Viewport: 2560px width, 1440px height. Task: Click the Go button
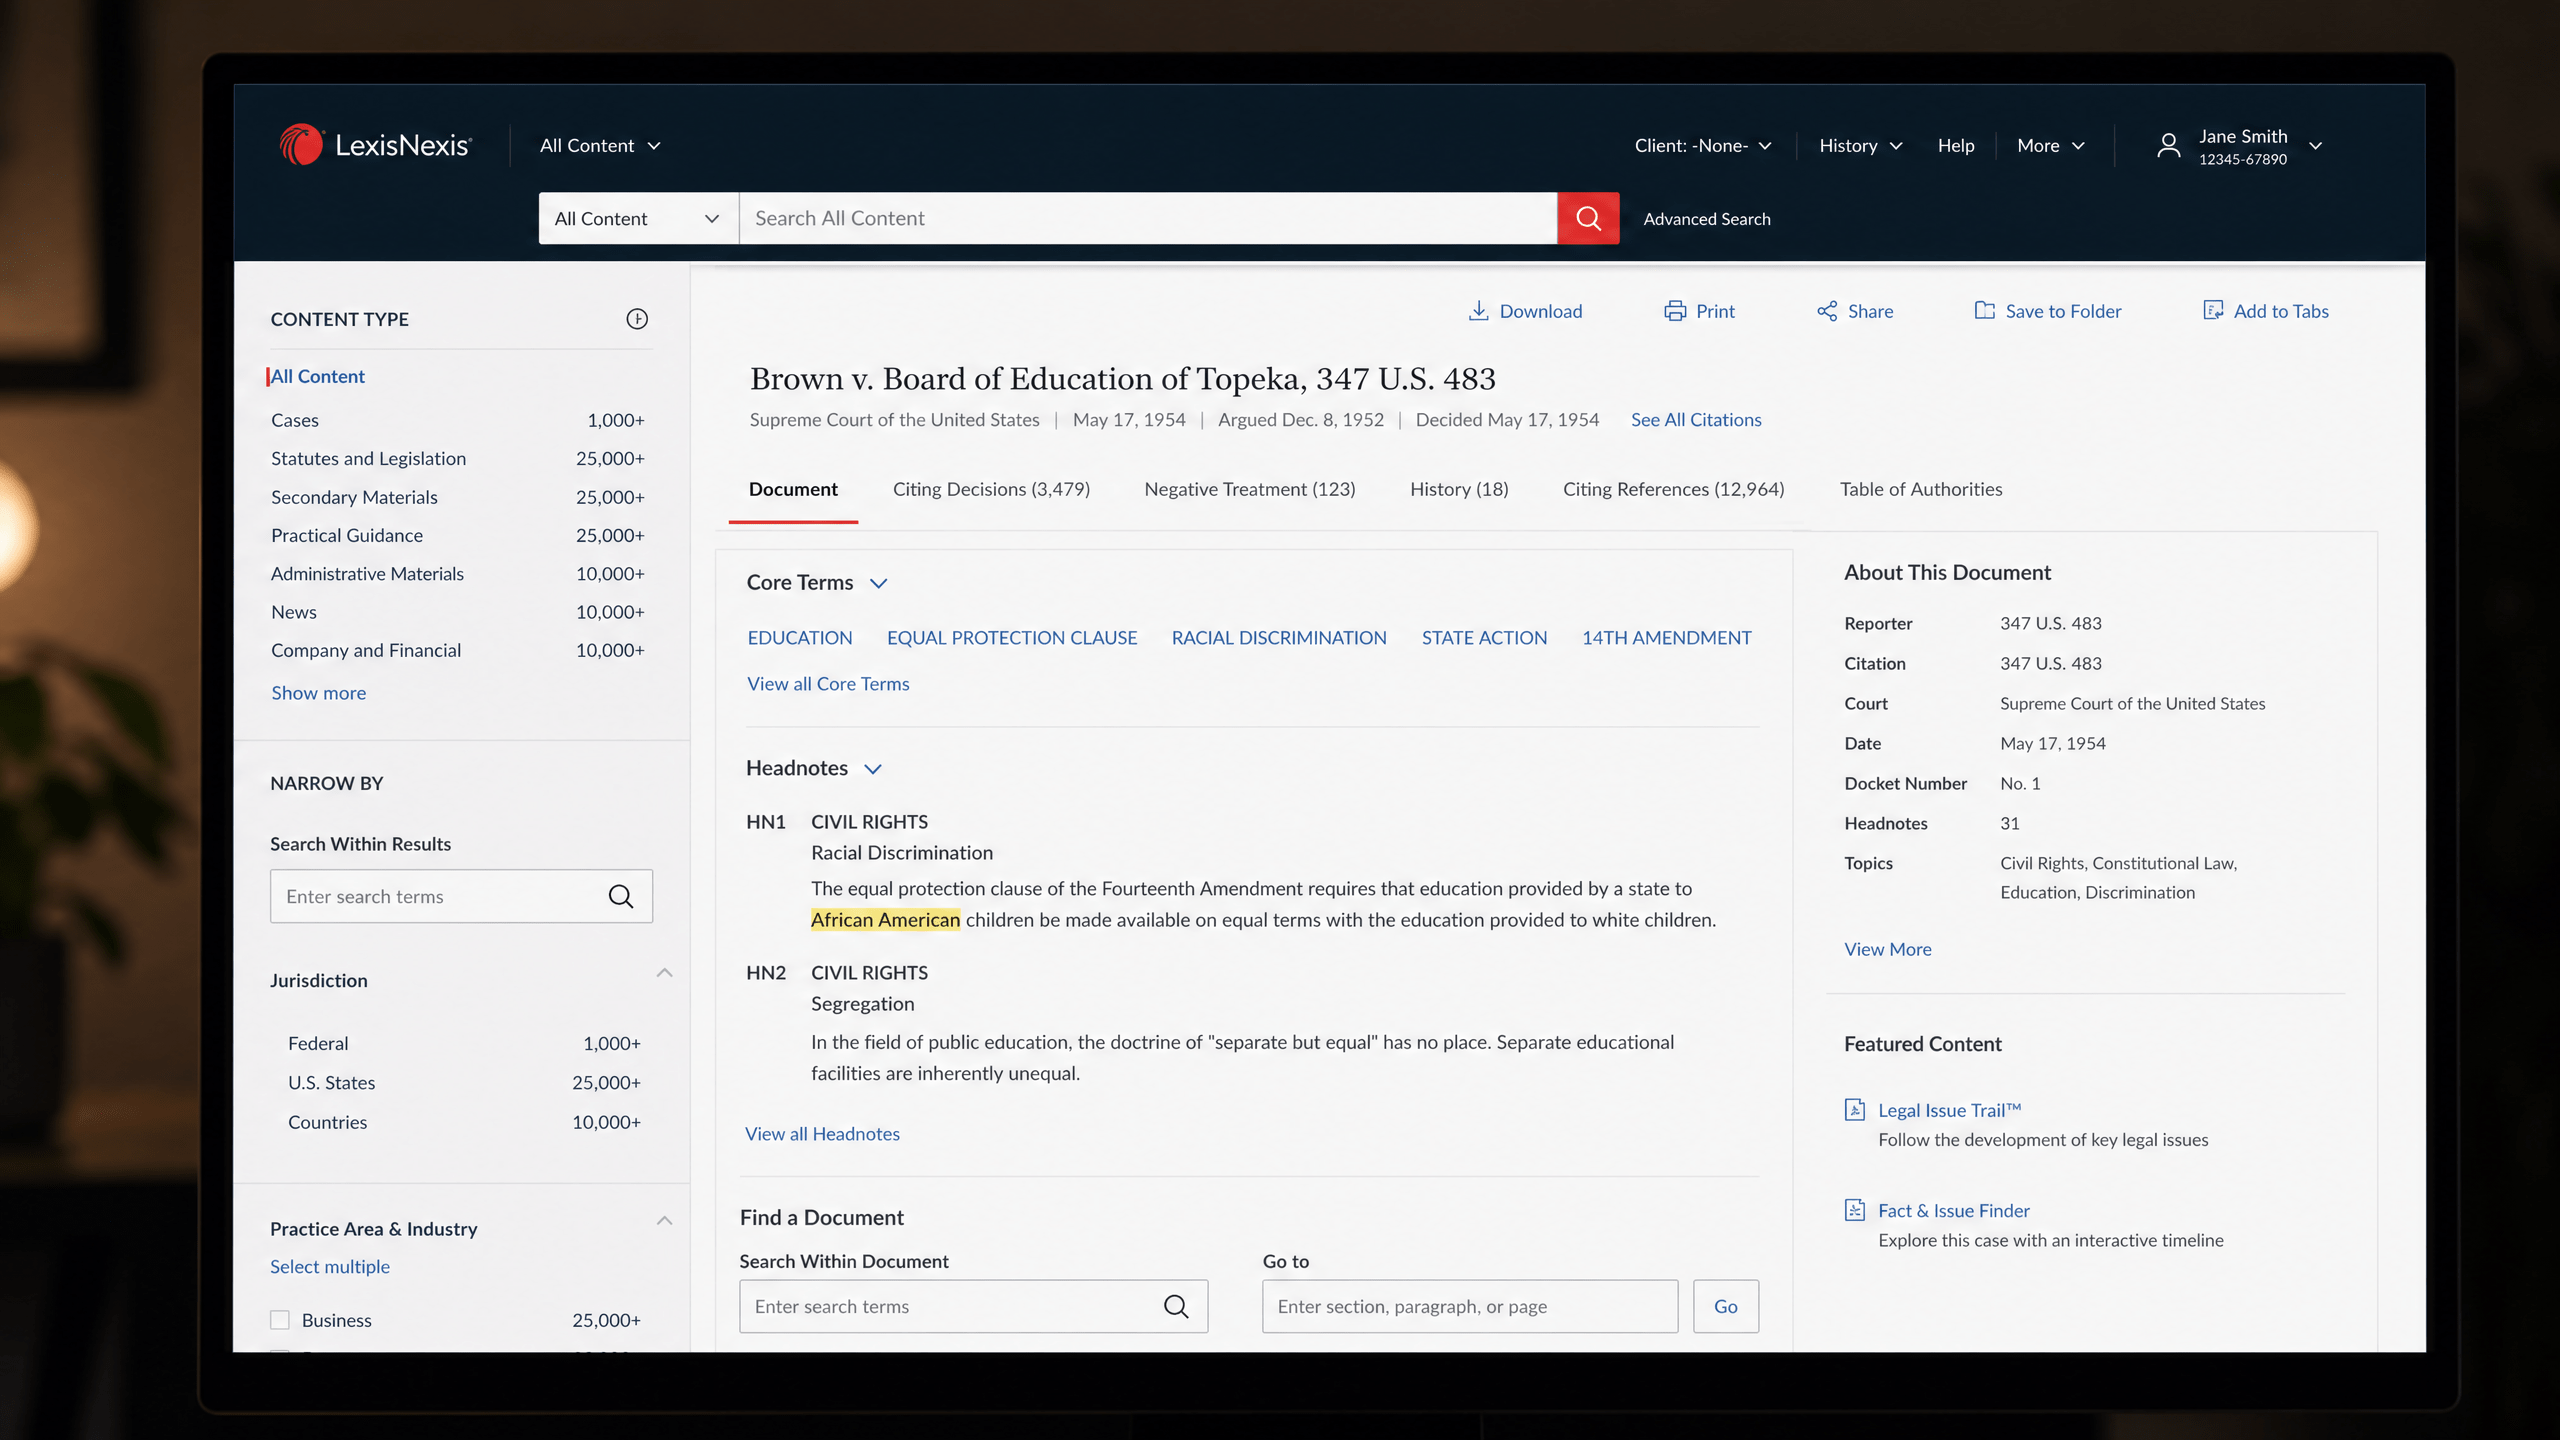(x=1726, y=1306)
